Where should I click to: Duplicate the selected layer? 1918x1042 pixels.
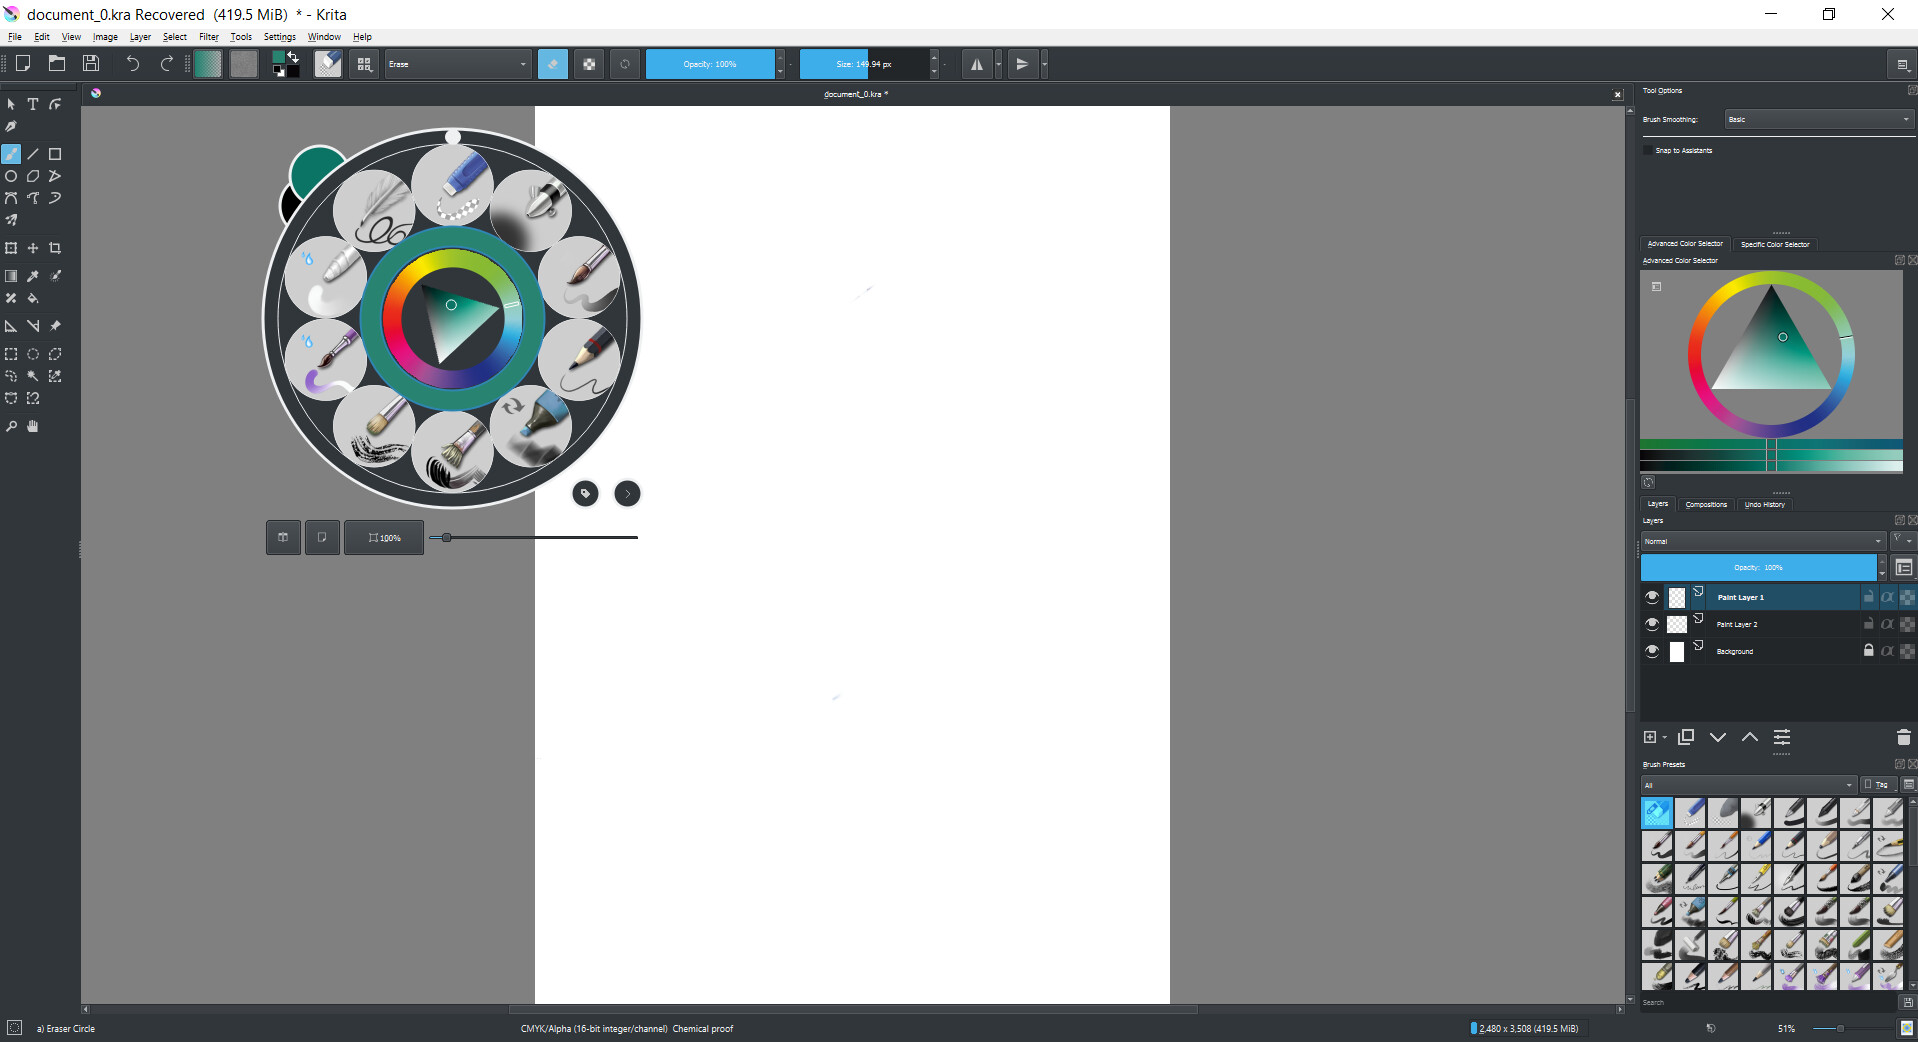coord(1686,737)
